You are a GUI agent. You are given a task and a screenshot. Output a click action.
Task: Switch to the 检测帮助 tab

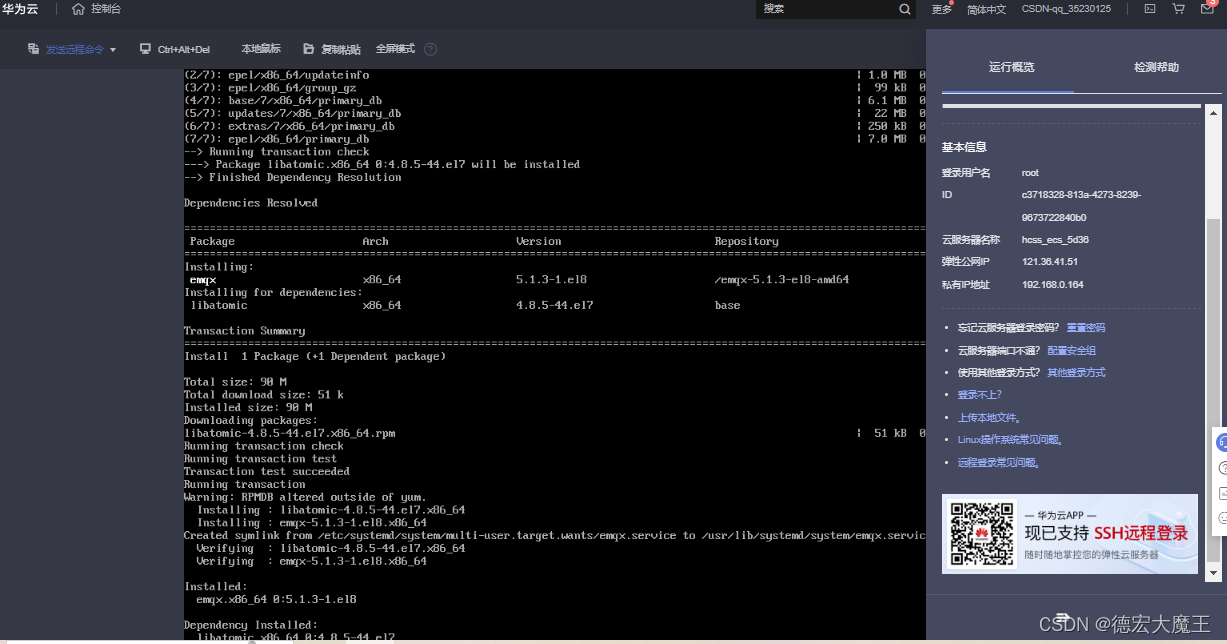(1156, 67)
